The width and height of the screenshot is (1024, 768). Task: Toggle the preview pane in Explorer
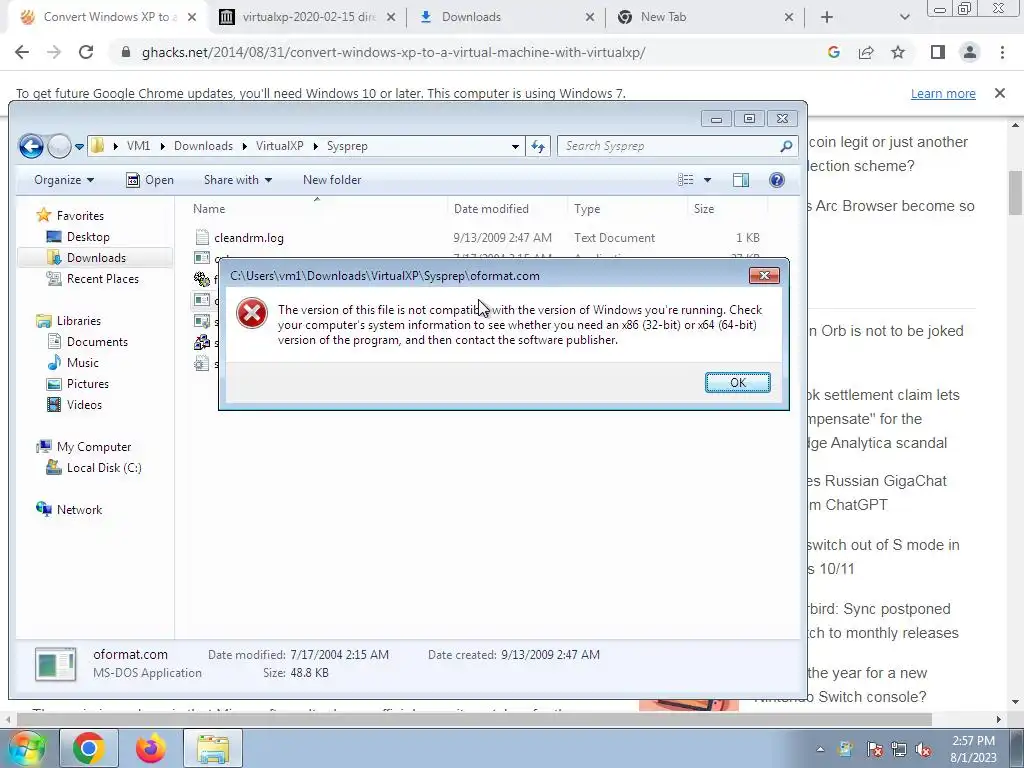point(741,180)
